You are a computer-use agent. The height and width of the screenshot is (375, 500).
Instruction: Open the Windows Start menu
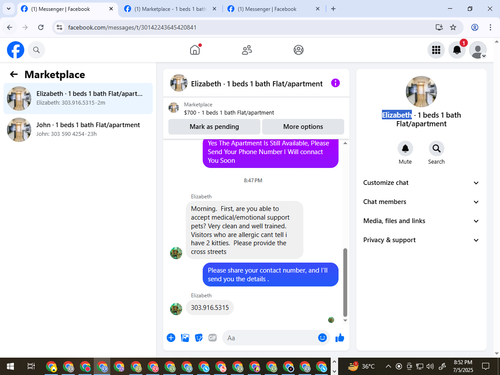10,367
